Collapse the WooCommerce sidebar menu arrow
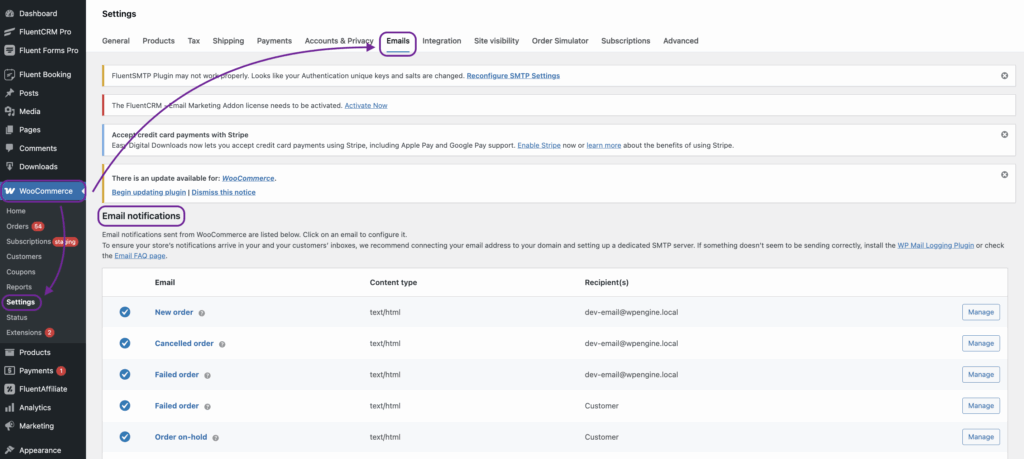 click(x=82, y=190)
